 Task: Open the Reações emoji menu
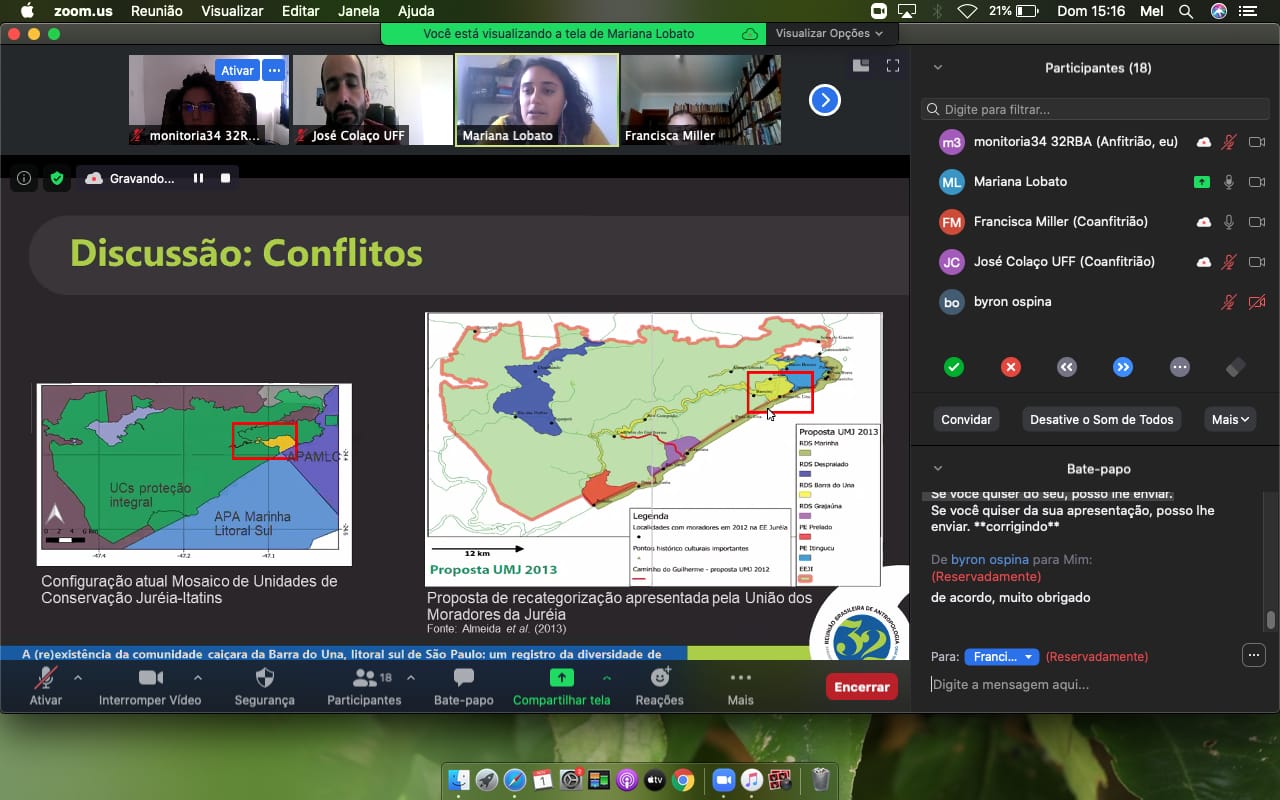pos(660,685)
